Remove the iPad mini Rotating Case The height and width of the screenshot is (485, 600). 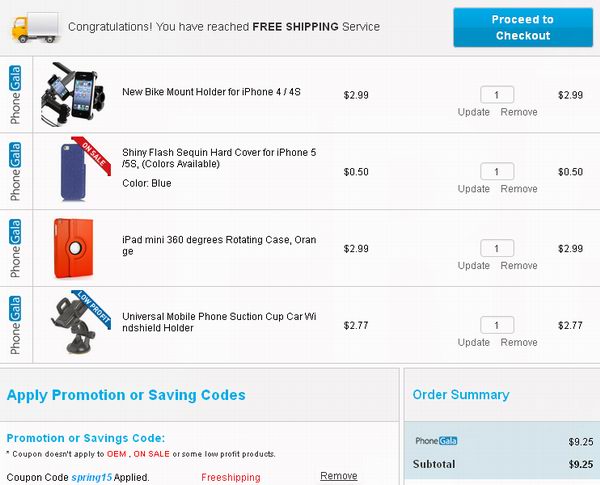pos(519,266)
